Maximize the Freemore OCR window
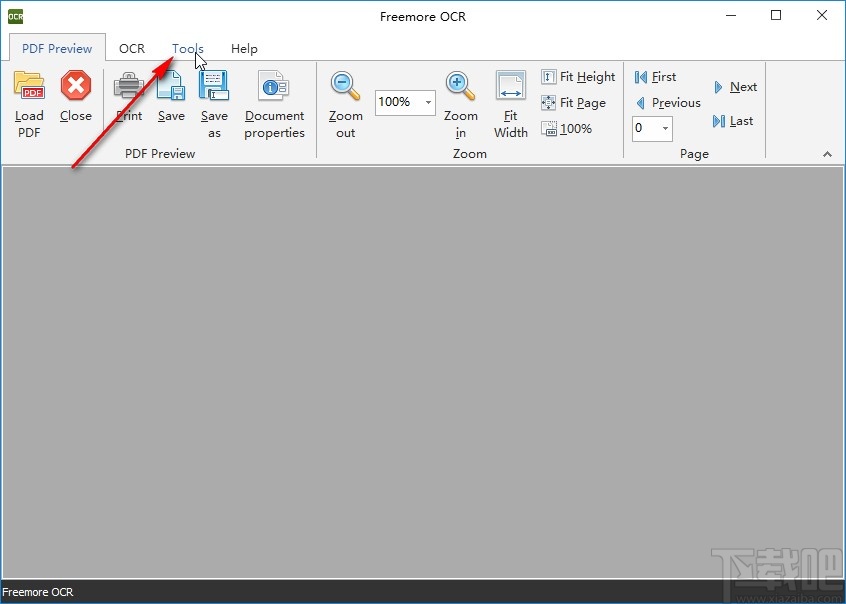Image resolution: width=846 pixels, height=604 pixels. [776, 15]
